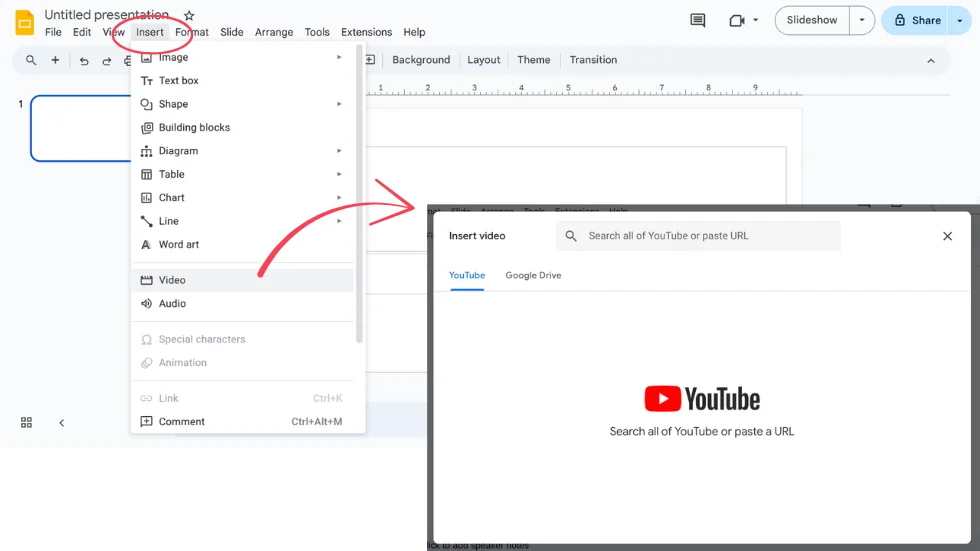Viewport: 980px width, 551px height.
Task: Open the Google Slides home logo
Action: click(24, 22)
